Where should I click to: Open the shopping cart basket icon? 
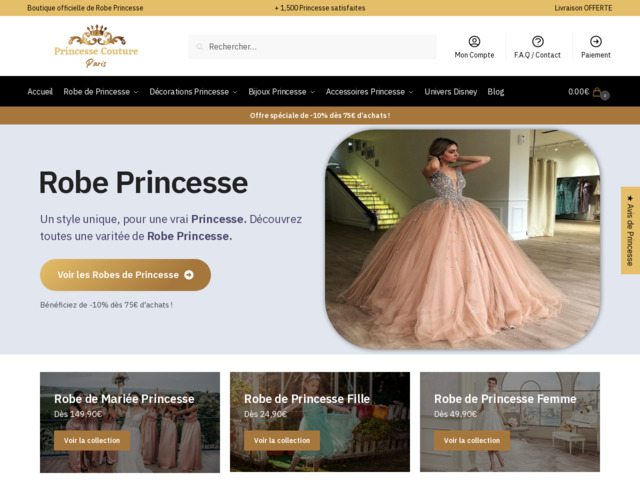[x=598, y=92]
